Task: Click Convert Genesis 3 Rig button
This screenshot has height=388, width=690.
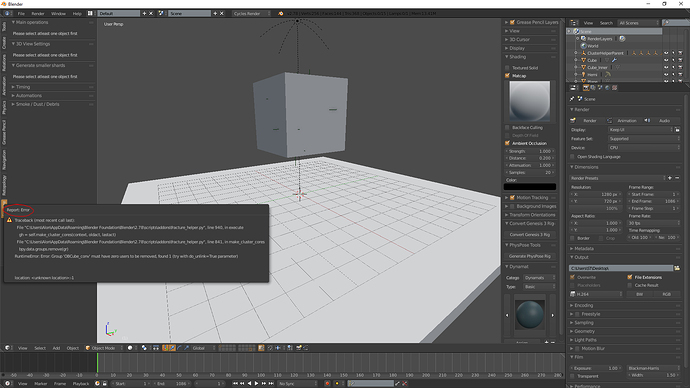Action: [530, 234]
